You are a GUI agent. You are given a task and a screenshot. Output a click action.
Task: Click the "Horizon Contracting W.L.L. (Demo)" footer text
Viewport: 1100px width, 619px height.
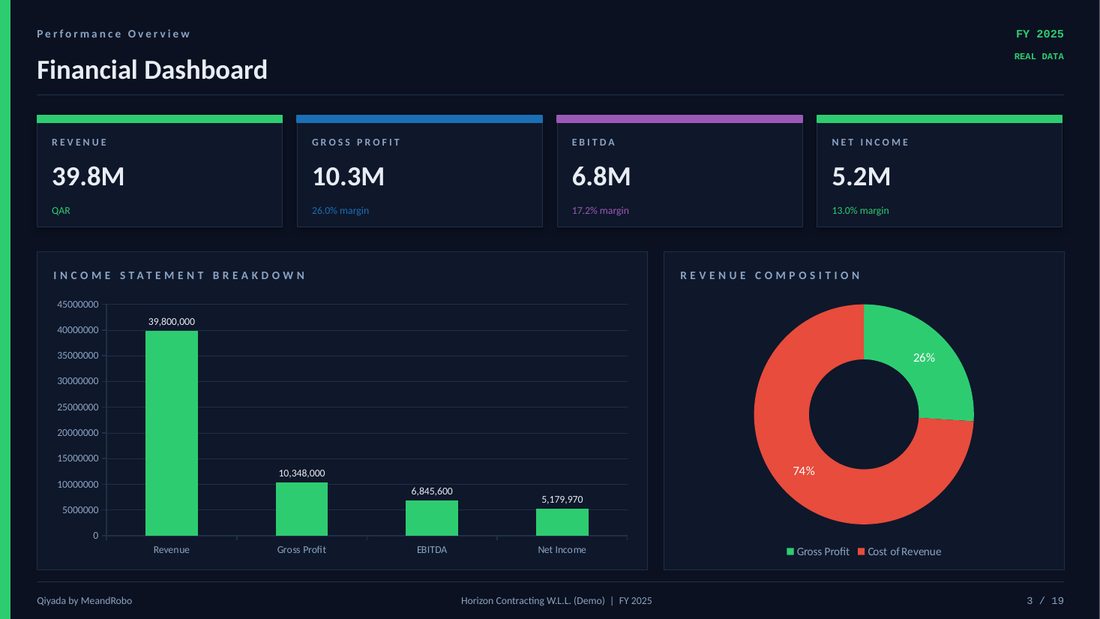(x=532, y=601)
